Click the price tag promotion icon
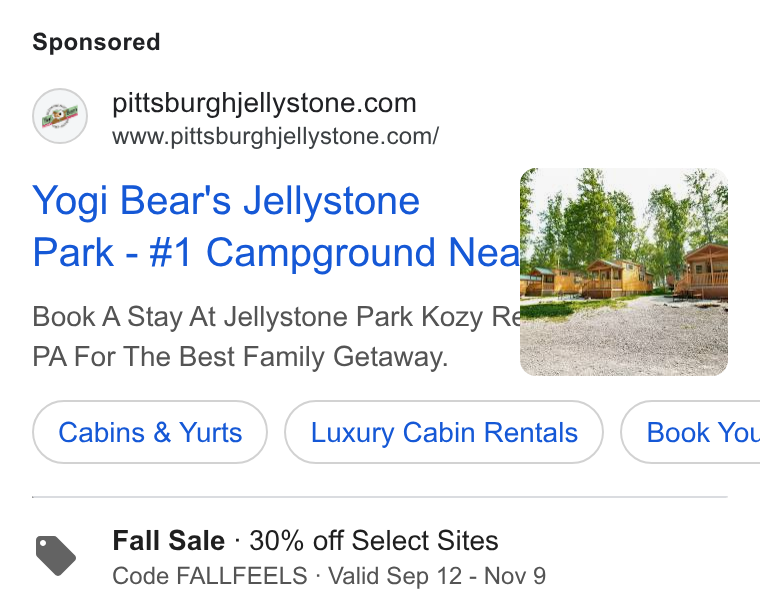This screenshot has width=760, height=614. [x=56, y=556]
